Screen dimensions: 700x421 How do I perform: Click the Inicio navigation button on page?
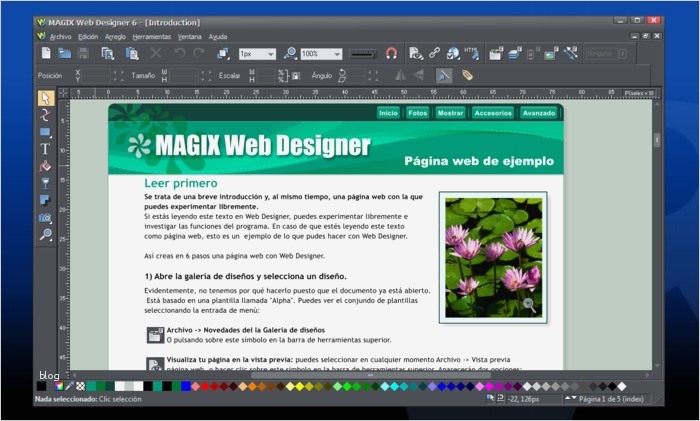click(388, 113)
